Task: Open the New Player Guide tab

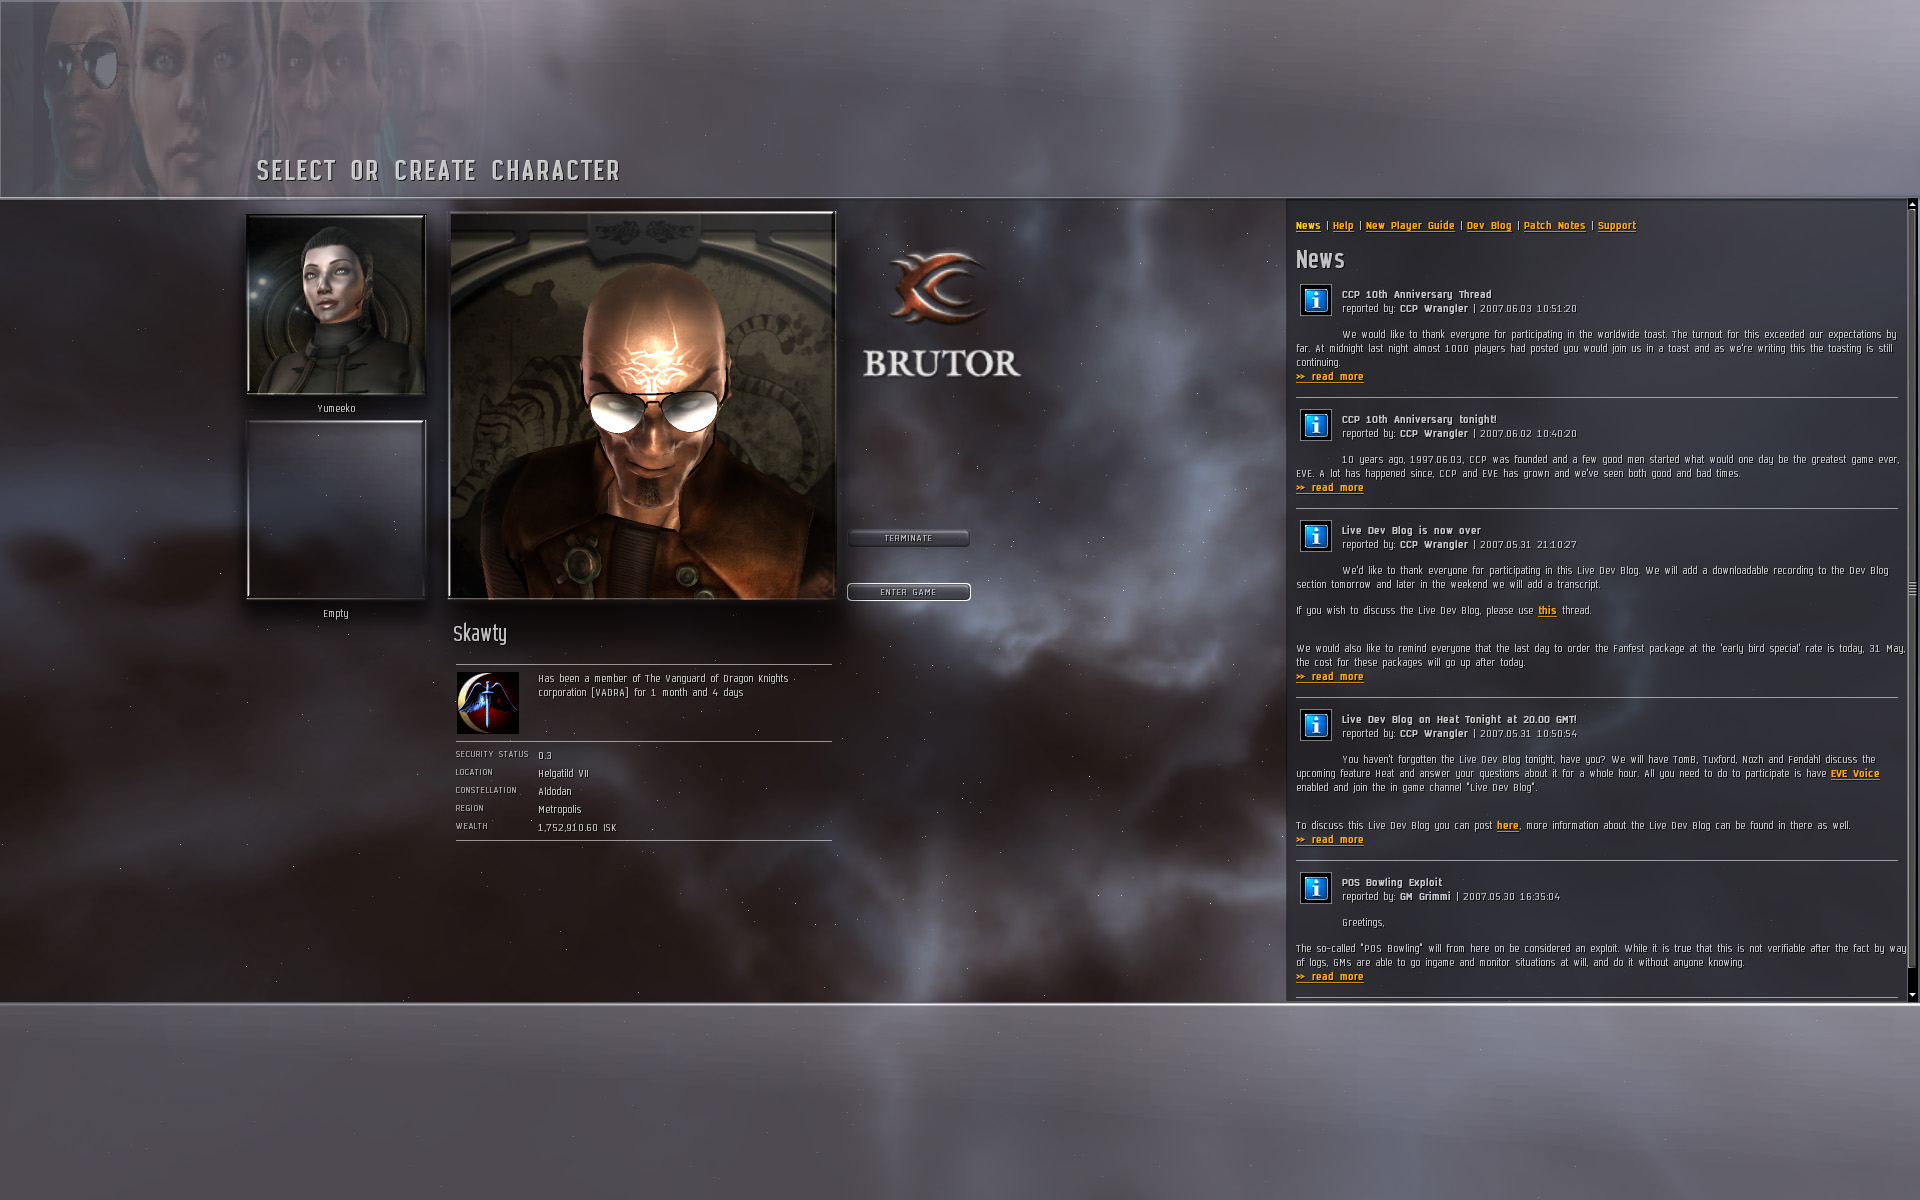Action: pos(1409,226)
